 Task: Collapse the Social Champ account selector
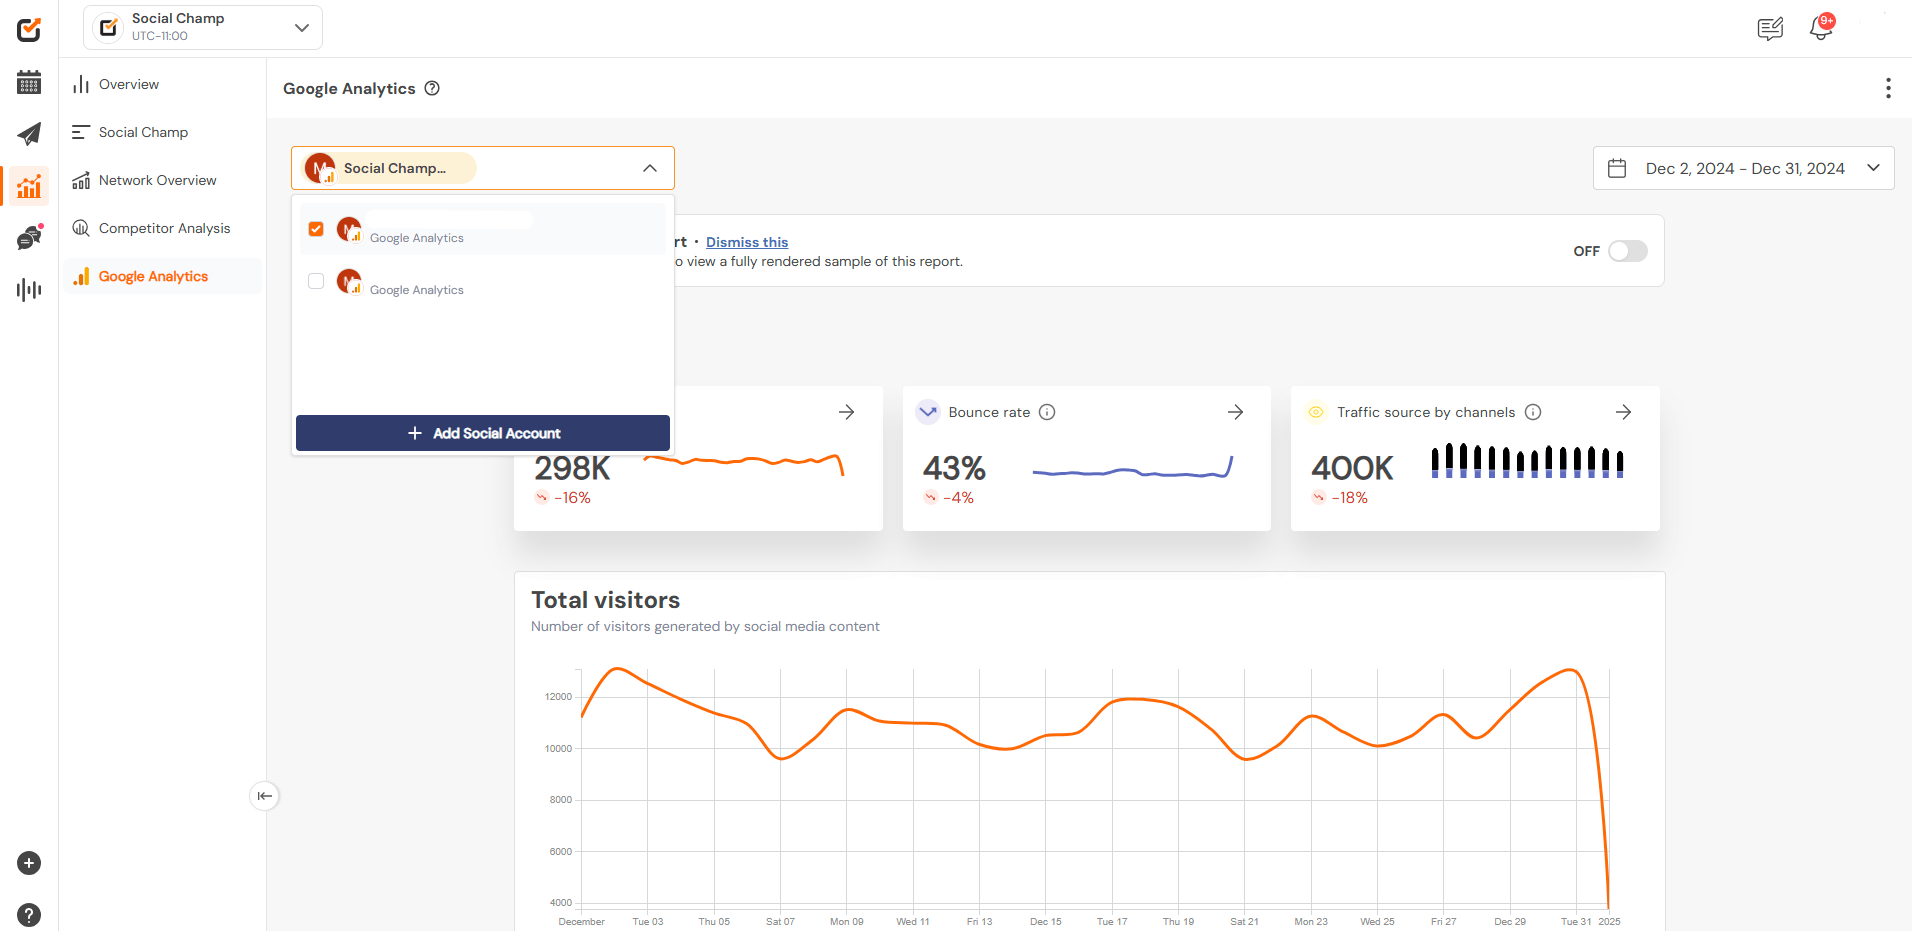tap(649, 168)
